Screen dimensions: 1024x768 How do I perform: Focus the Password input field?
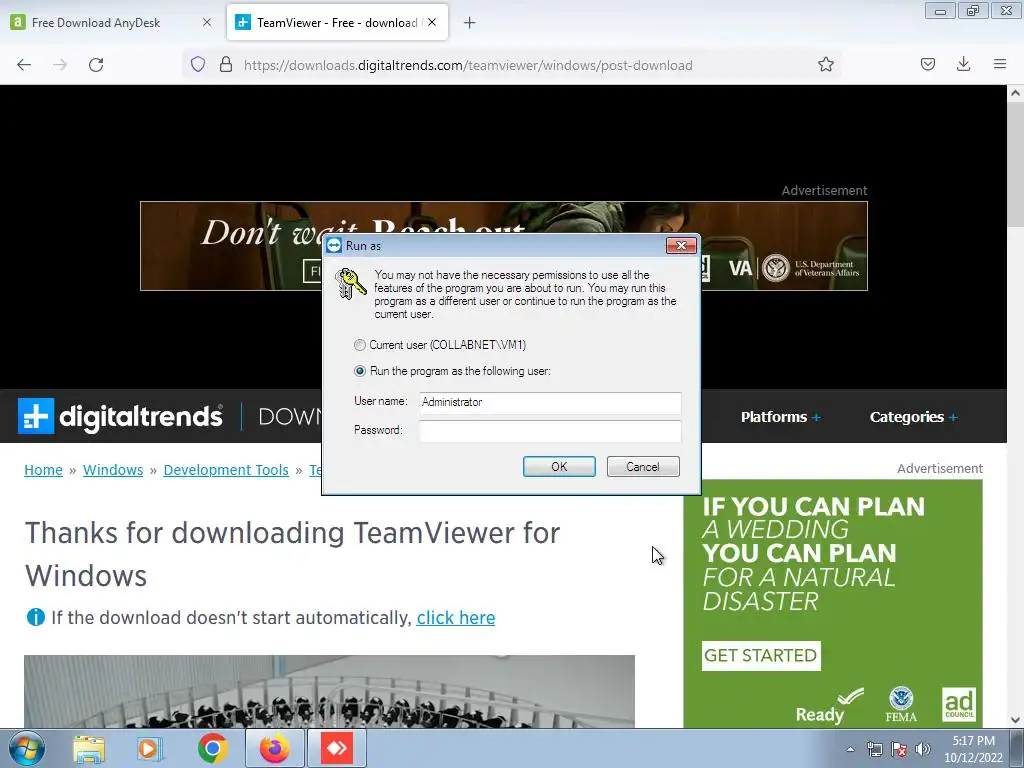coord(550,431)
